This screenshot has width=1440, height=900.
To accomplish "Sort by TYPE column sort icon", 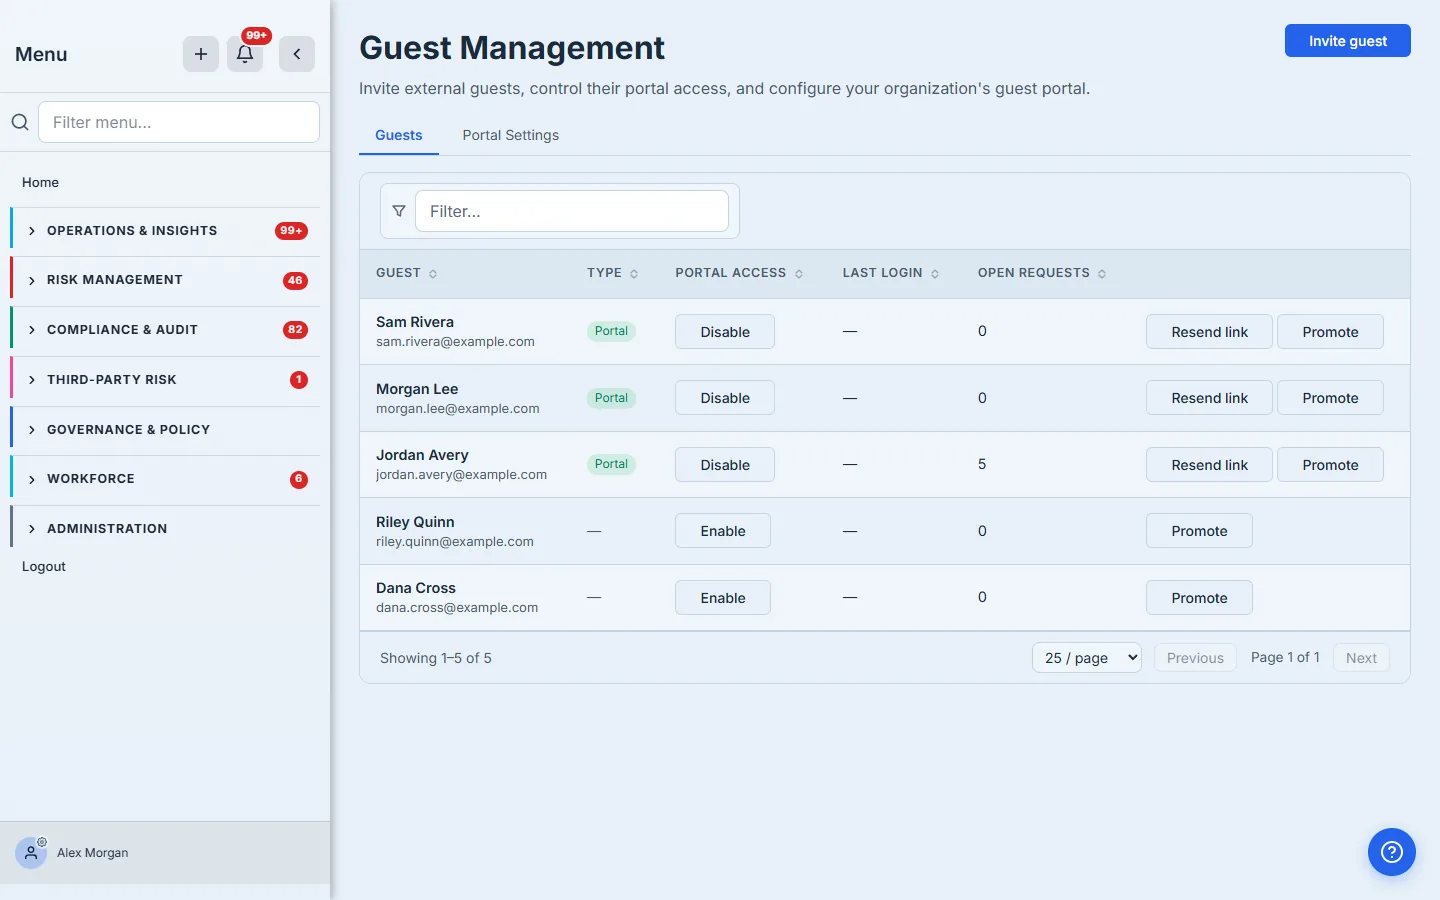I will pyautogui.click(x=634, y=274).
